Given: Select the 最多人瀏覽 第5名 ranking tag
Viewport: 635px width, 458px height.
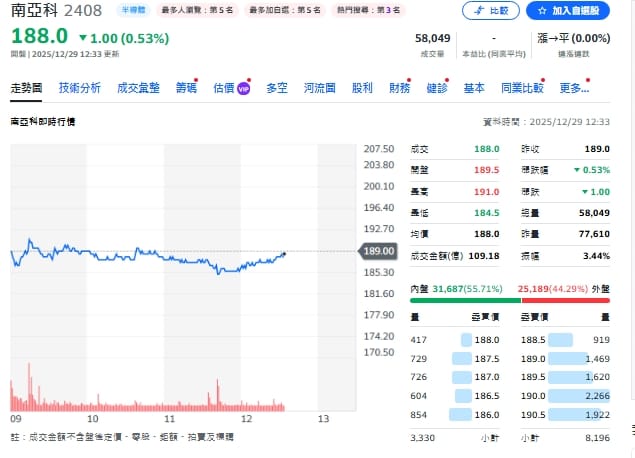Looking at the screenshot, I should coord(199,9).
